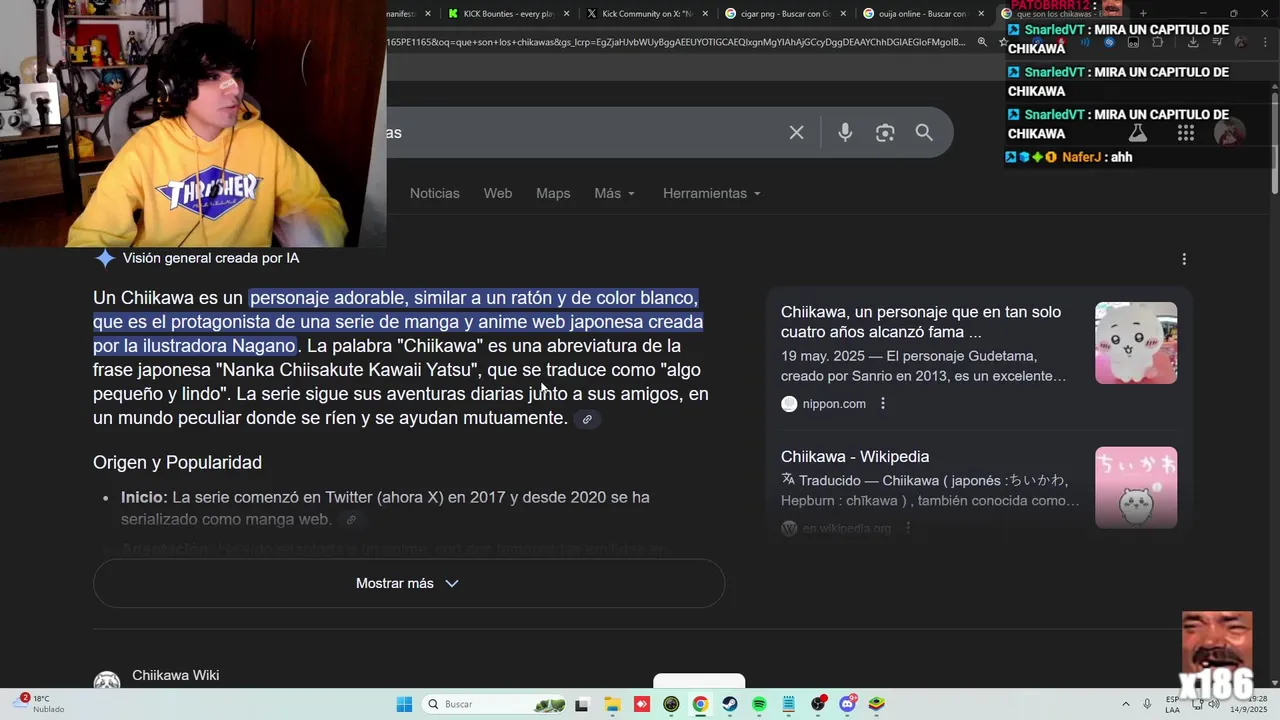Screen dimensions: 1280x720
Task: Open Discord from the taskbar
Action: pyautogui.click(x=848, y=704)
